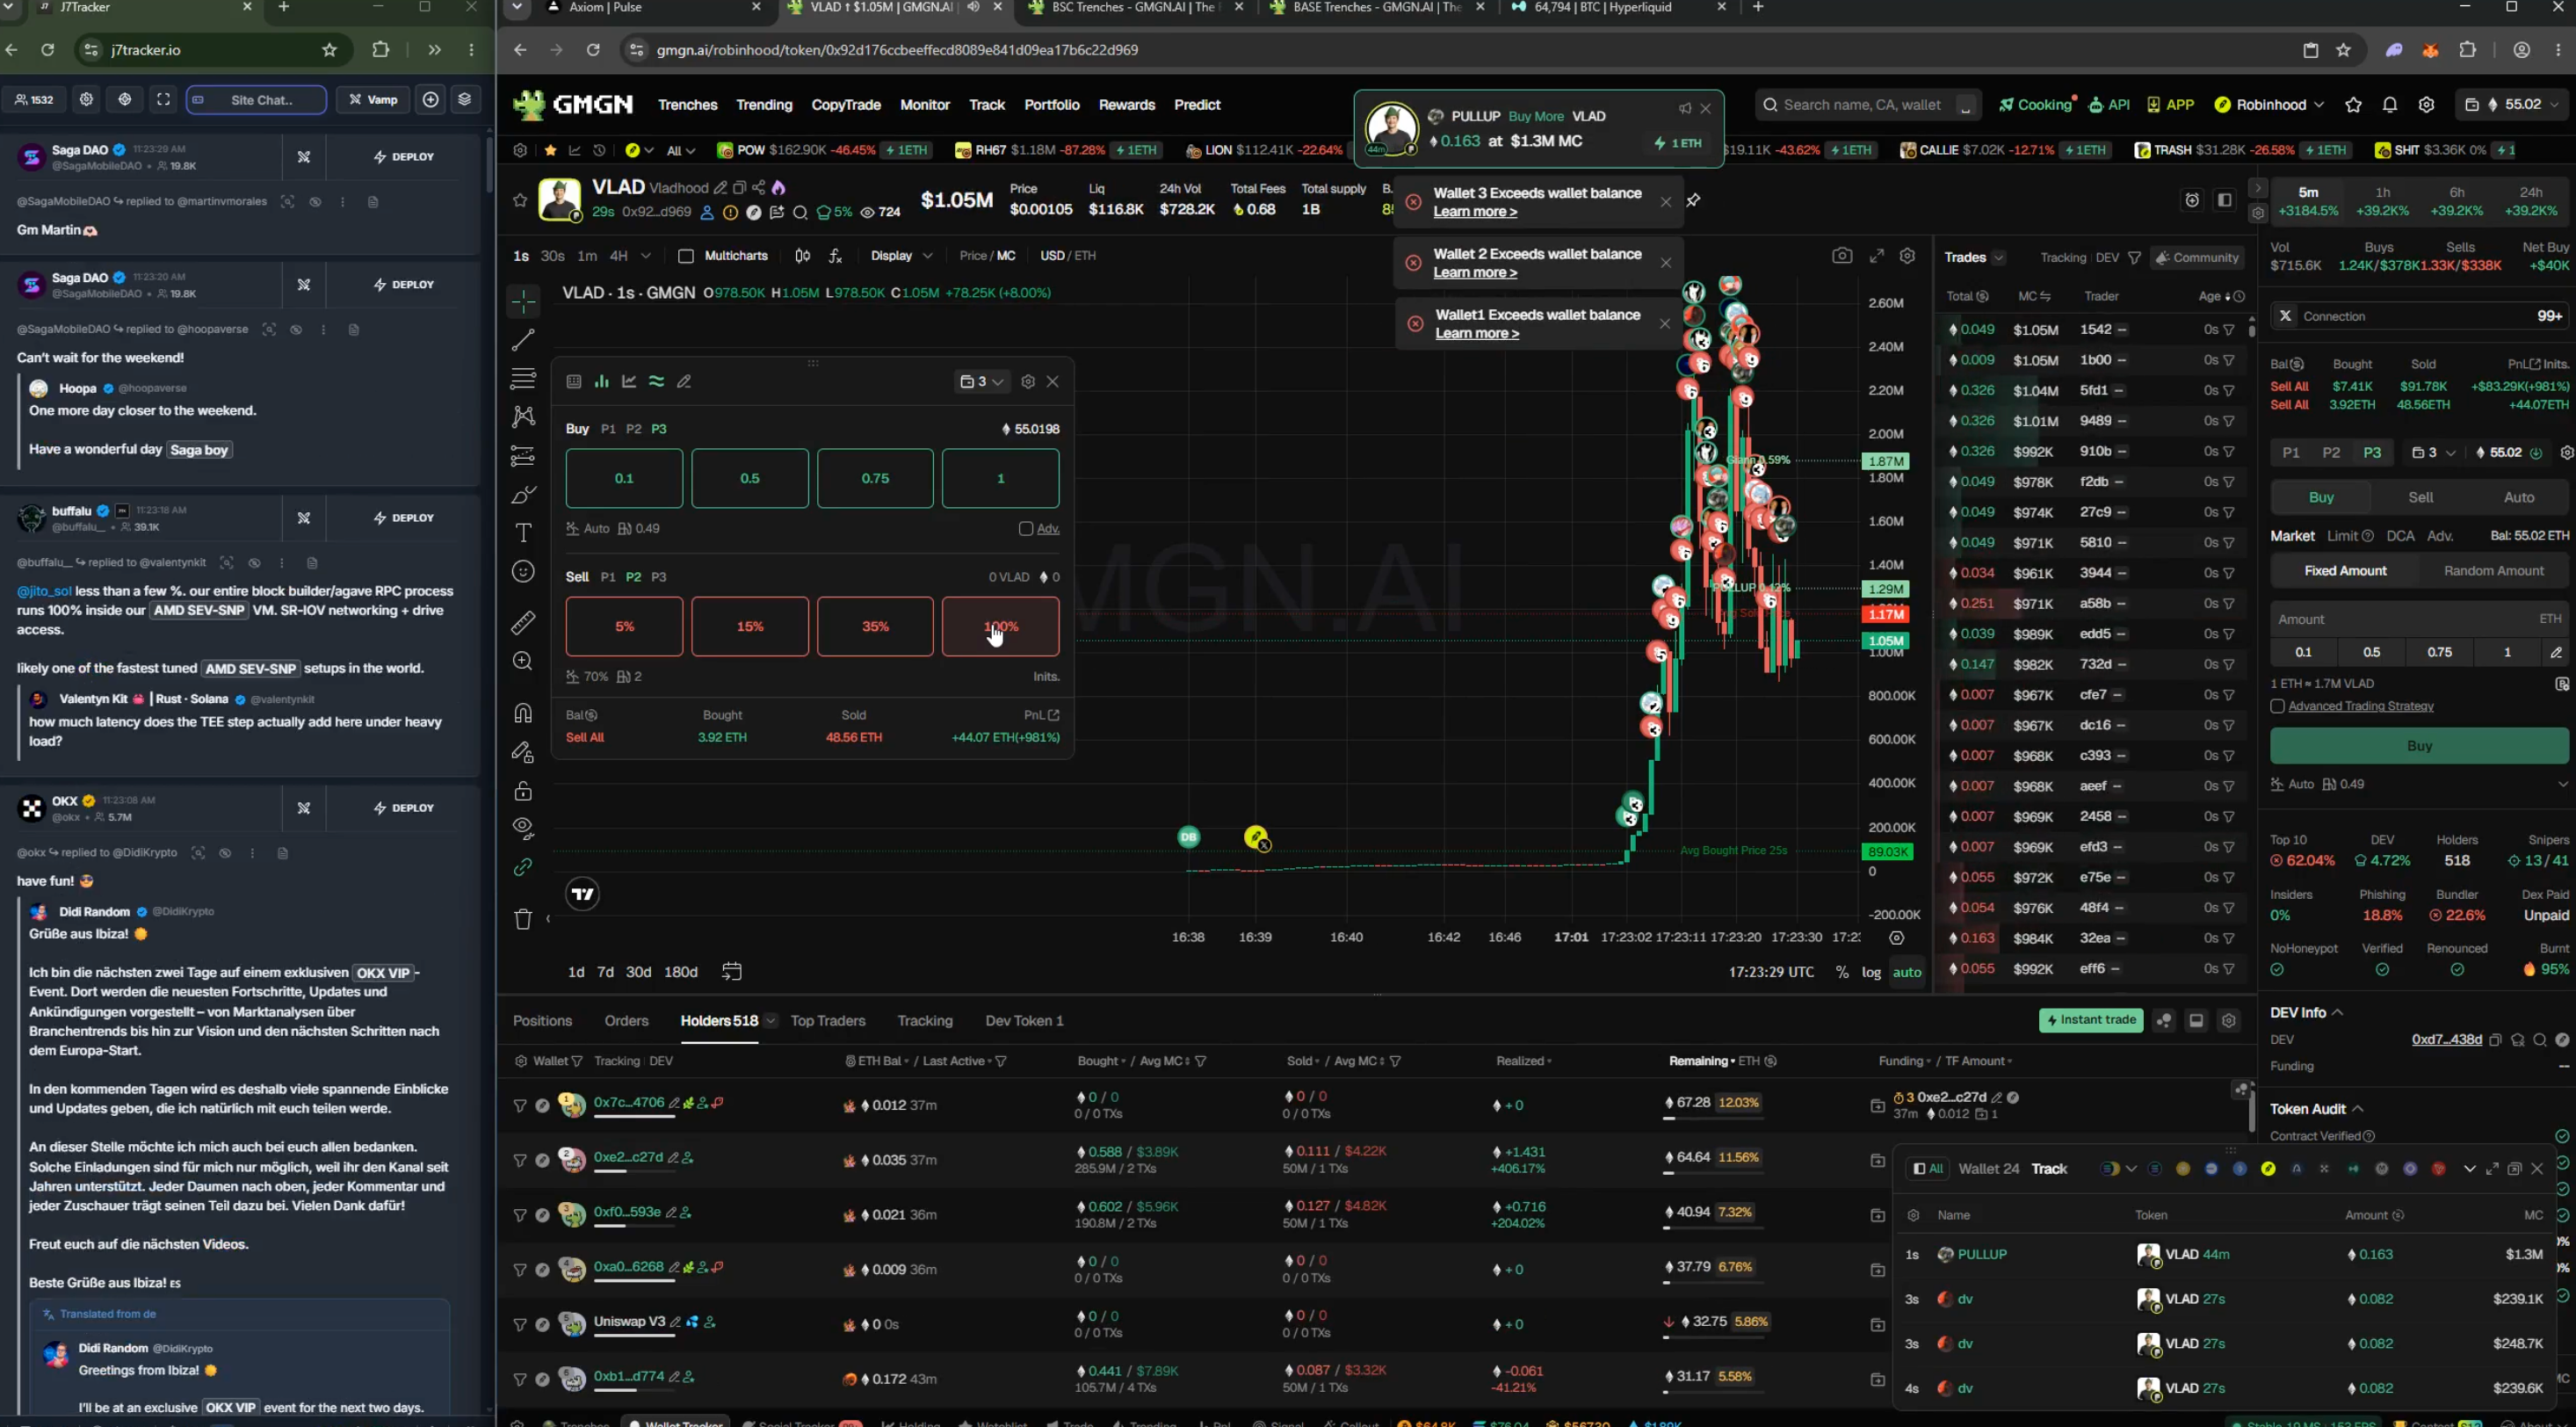Switch to the Top Traders tab

[x=828, y=1021]
